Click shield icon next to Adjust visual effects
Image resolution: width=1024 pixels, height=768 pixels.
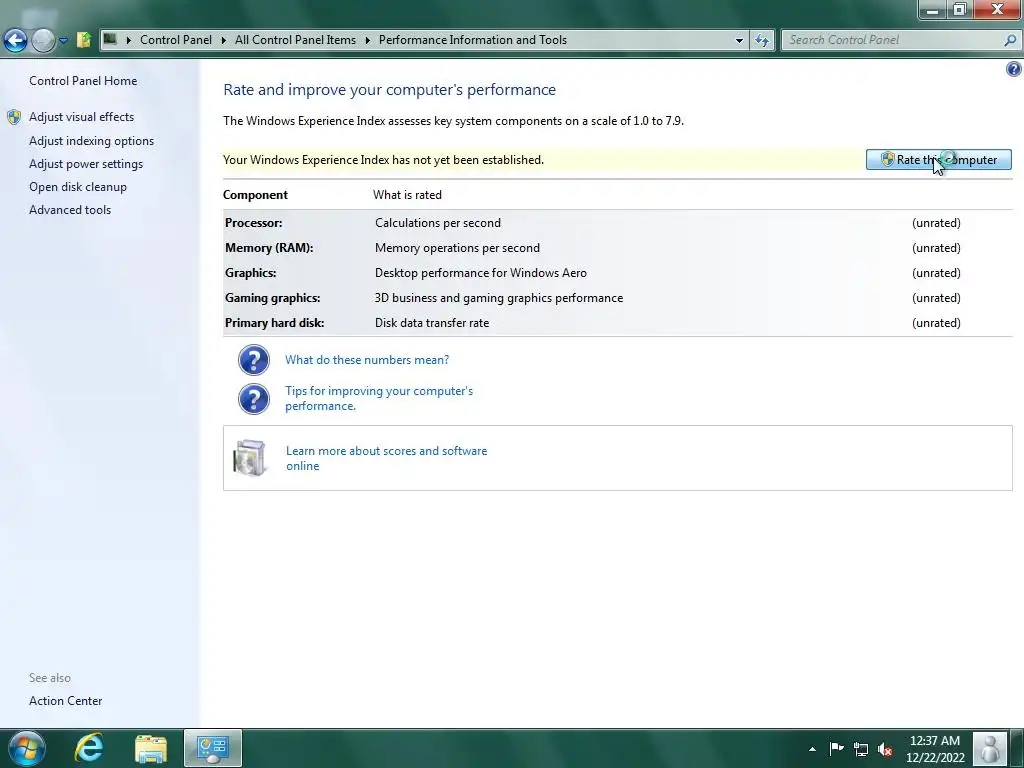point(14,117)
